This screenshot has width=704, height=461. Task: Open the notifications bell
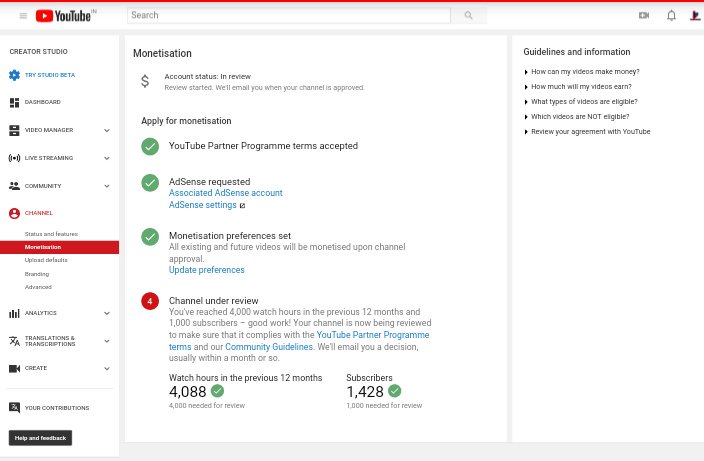tap(671, 16)
